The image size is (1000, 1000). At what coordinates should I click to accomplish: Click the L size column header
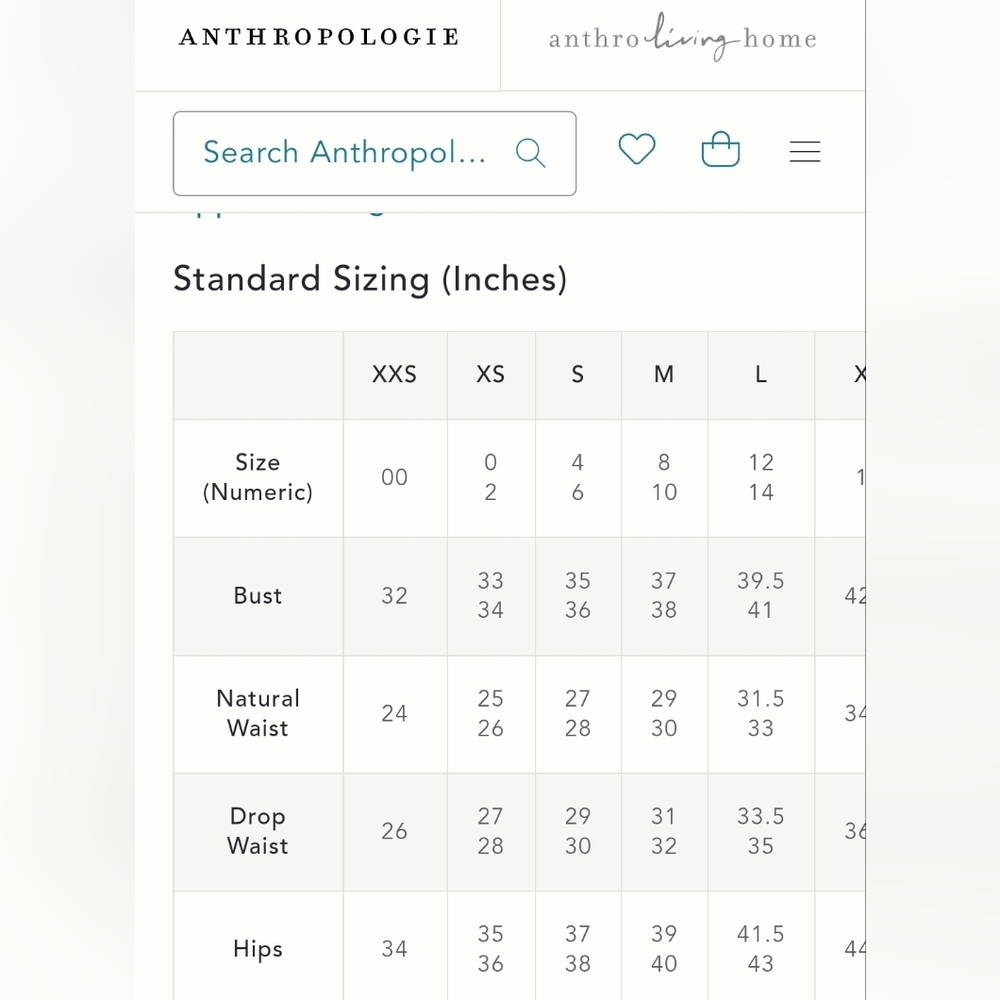tap(761, 374)
